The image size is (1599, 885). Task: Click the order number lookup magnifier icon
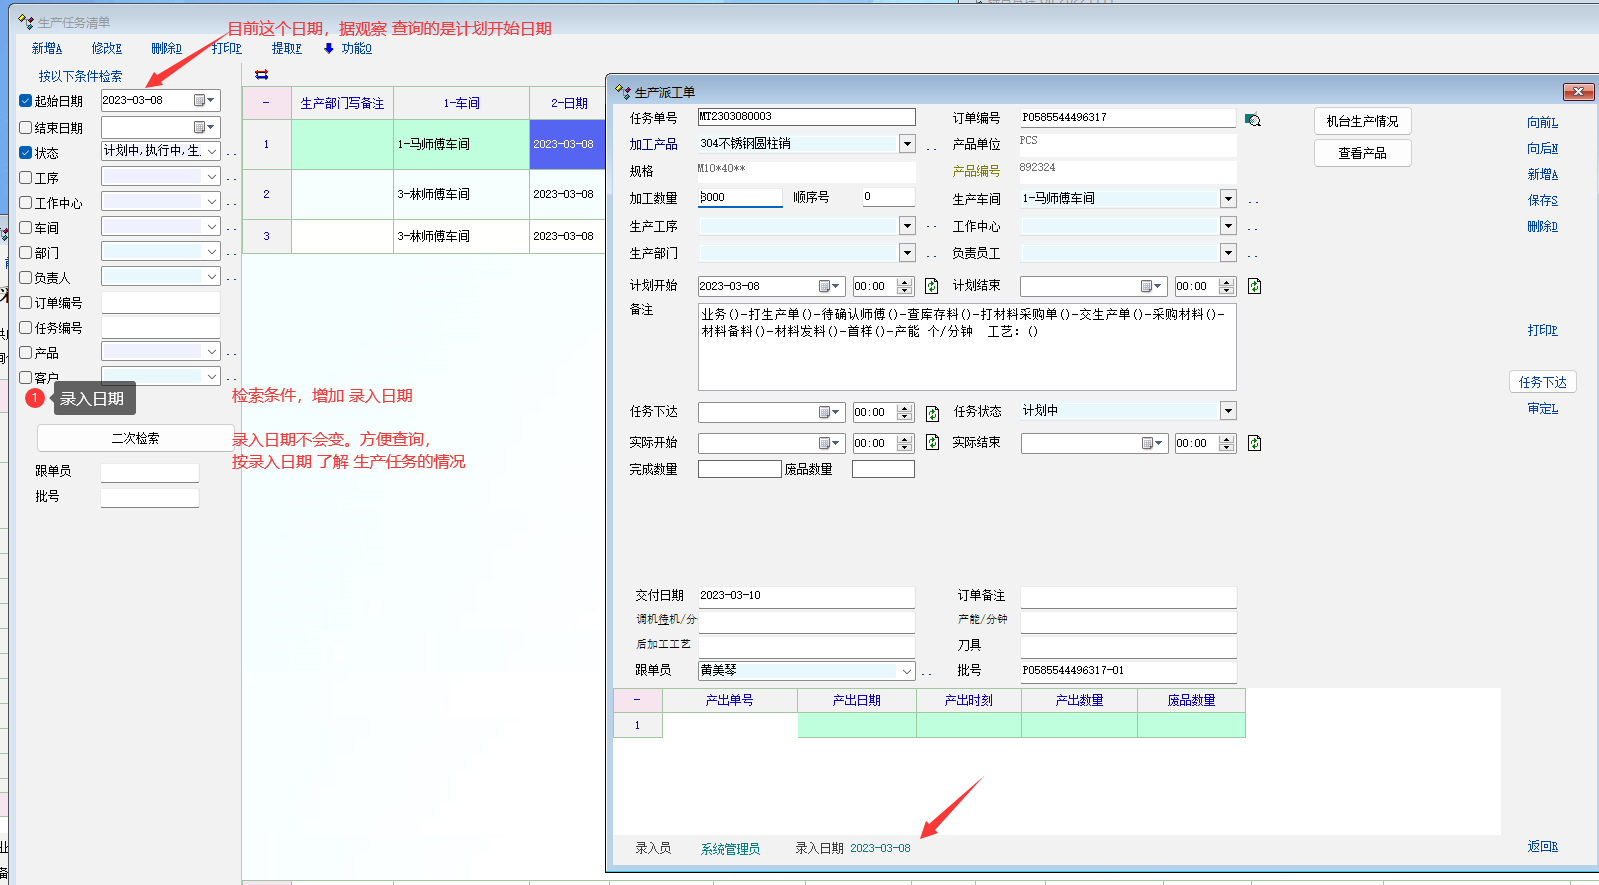coord(1252,120)
